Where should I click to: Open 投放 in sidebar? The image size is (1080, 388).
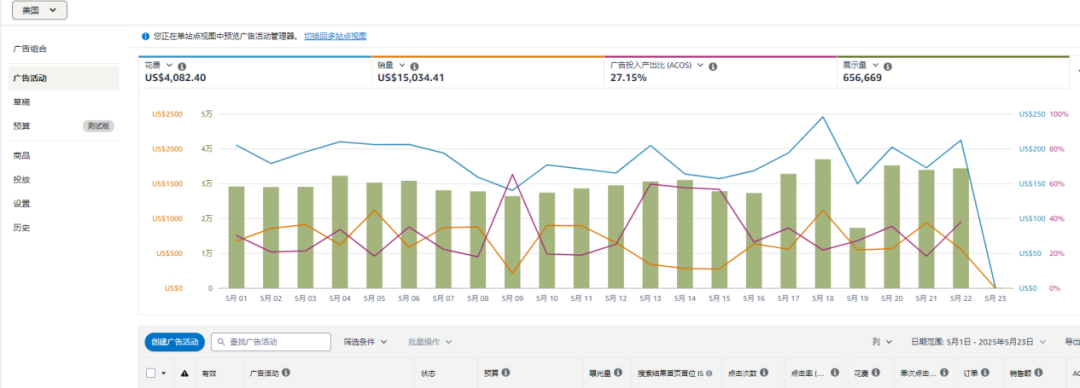[21, 180]
